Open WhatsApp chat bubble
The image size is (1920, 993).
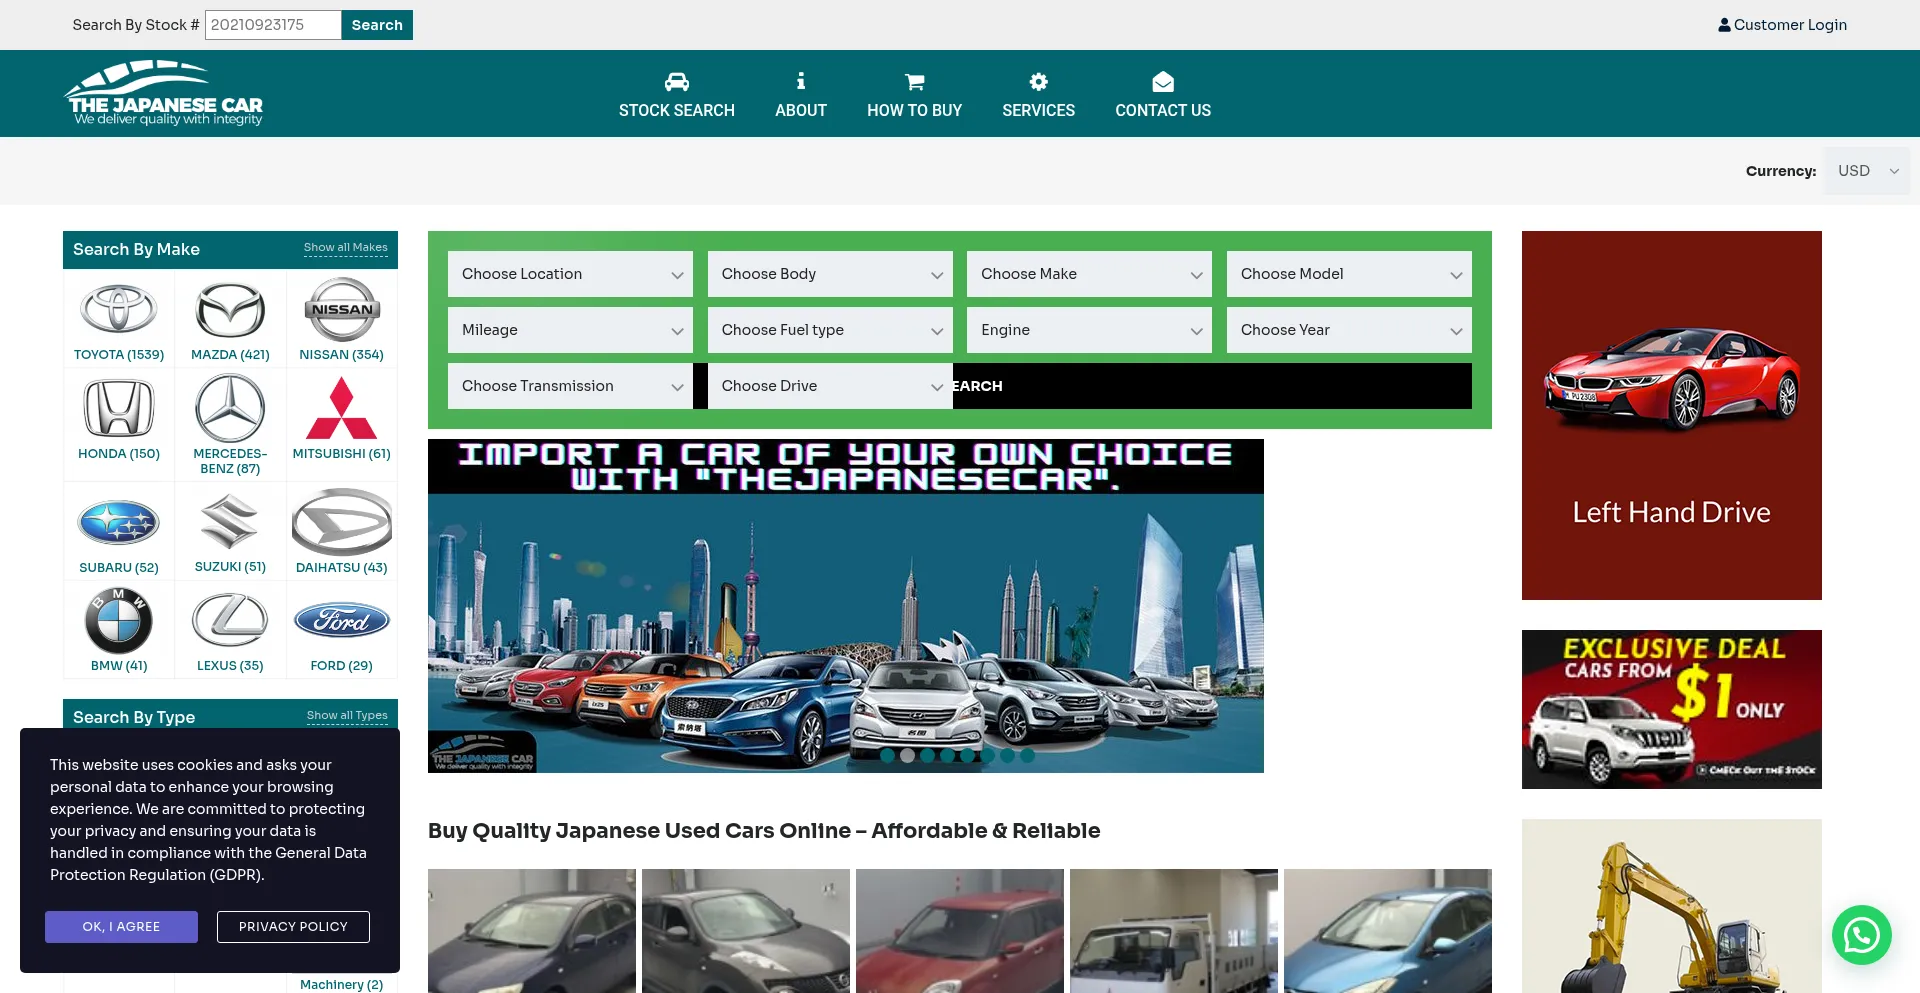pos(1862,935)
